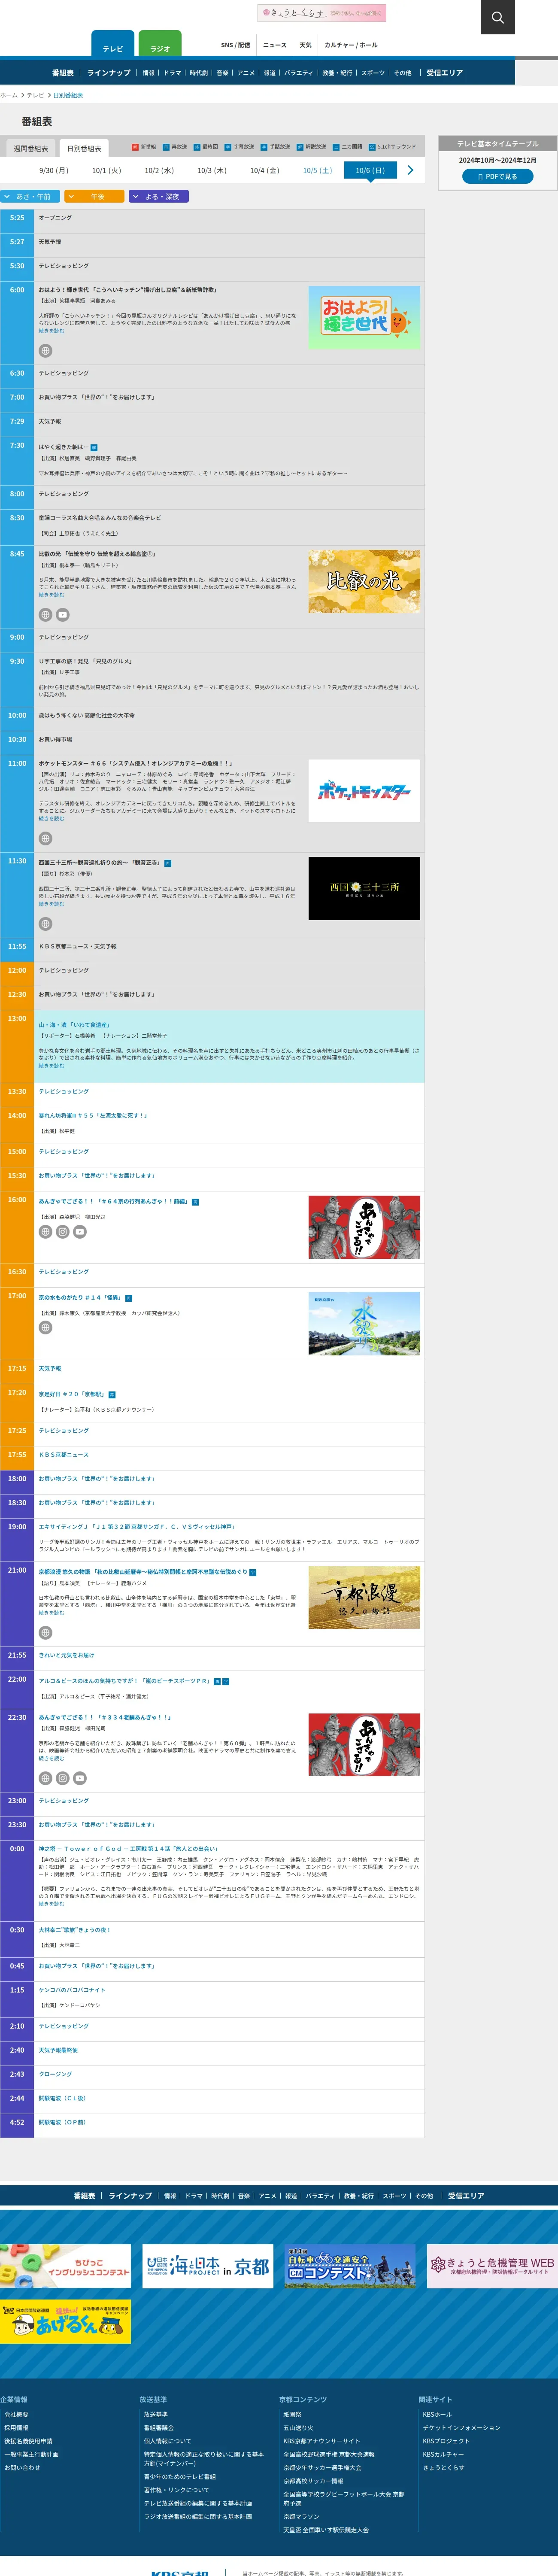This screenshot has width=558, height=2576.
Task: Jump to the よる・深夜 night section
Action: coord(159,196)
